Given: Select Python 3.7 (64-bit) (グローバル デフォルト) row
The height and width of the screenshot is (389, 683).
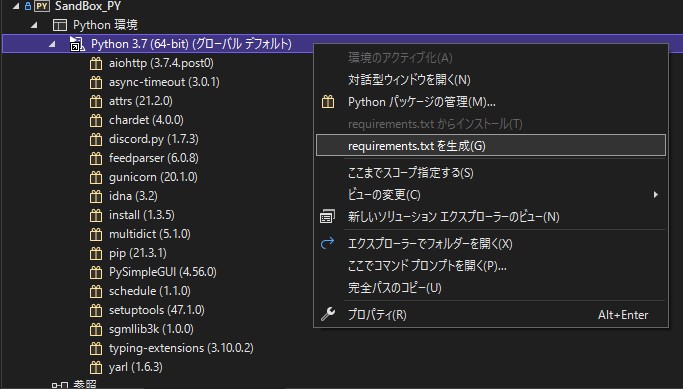Looking at the screenshot, I should coord(191,44).
